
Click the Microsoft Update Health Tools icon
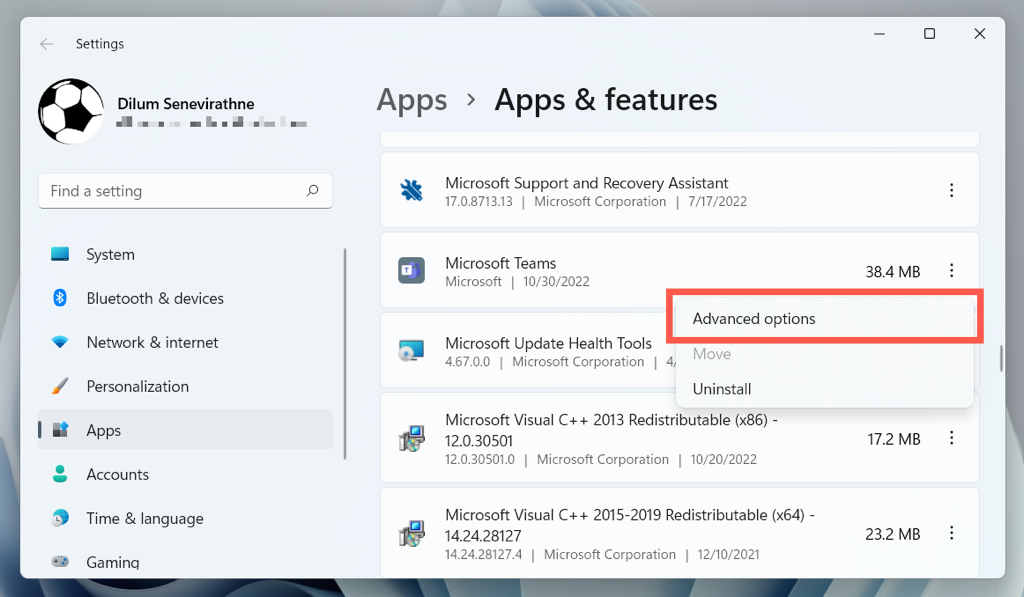tap(411, 351)
